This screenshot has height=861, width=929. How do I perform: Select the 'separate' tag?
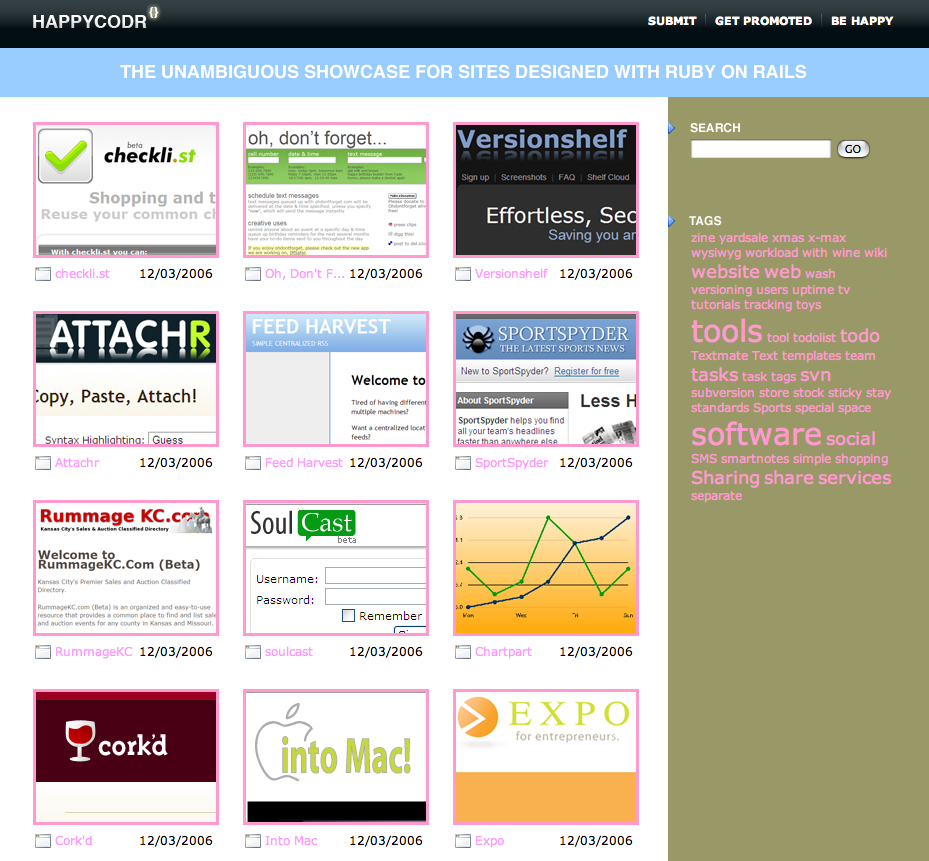coord(716,496)
